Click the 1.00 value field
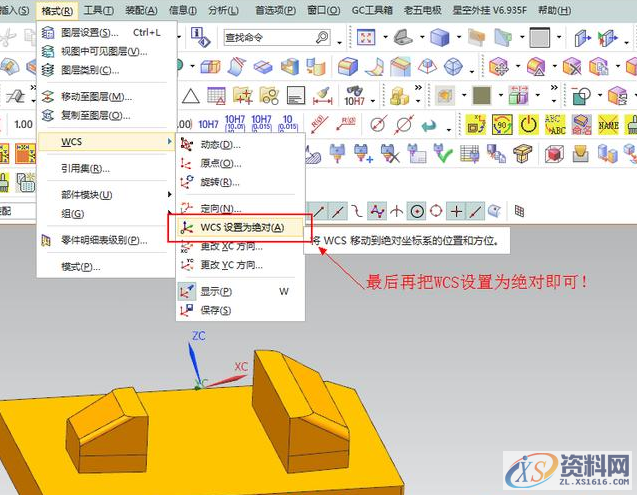 coord(24,124)
